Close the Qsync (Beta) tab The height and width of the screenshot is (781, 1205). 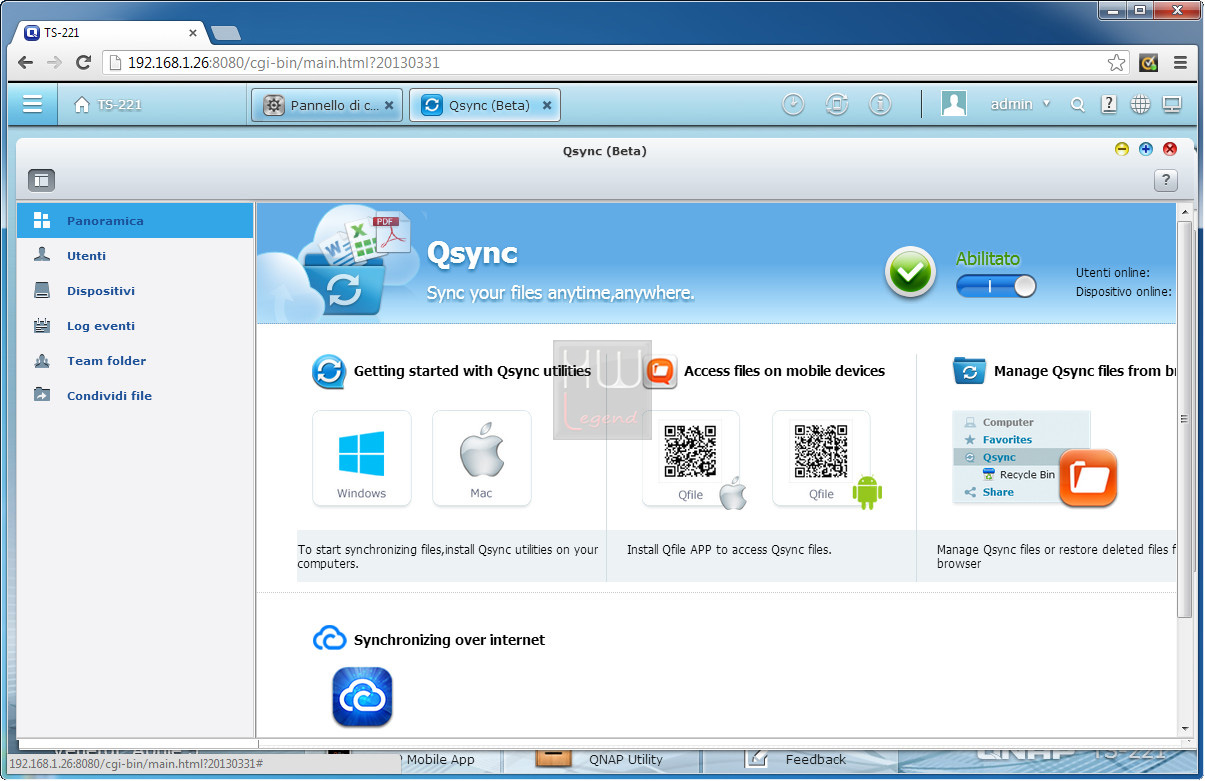[x=547, y=105]
